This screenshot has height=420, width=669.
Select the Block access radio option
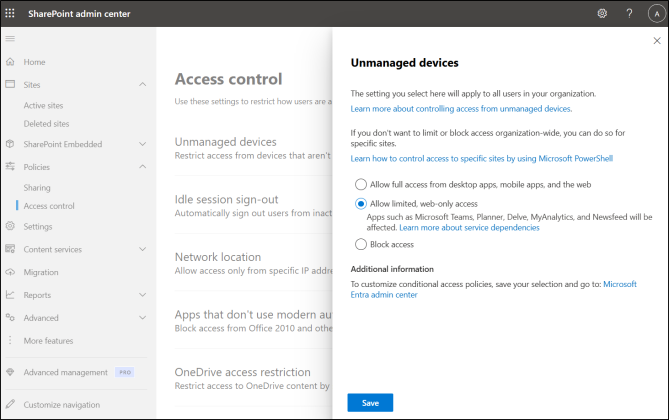(x=361, y=244)
